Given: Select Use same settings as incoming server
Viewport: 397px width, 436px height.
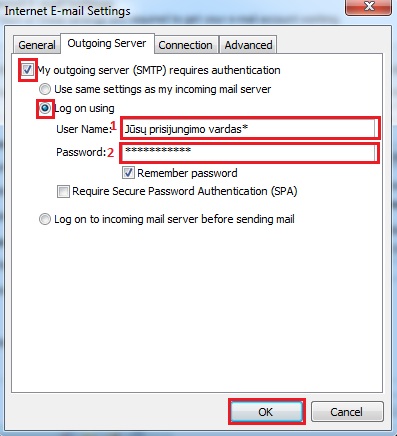Looking at the screenshot, I should [x=45, y=89].
